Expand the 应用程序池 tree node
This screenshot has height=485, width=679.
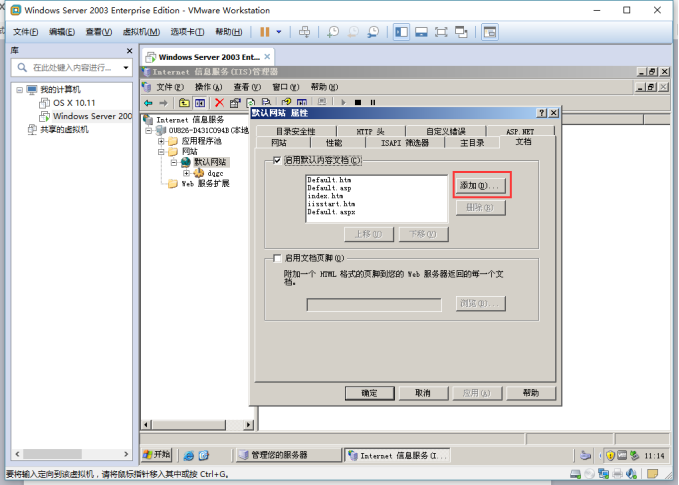point(160,141)
